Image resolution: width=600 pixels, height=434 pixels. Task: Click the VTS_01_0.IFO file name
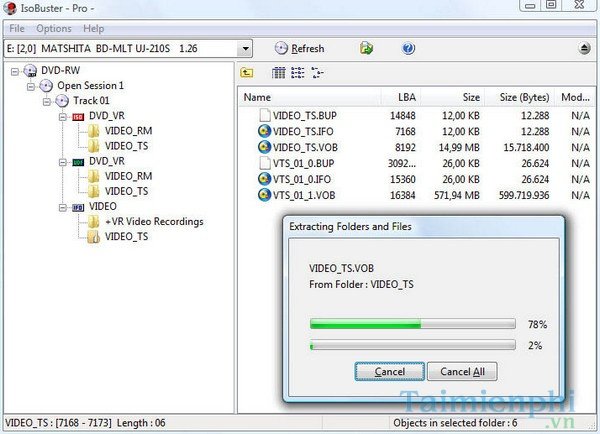(302, 179)
